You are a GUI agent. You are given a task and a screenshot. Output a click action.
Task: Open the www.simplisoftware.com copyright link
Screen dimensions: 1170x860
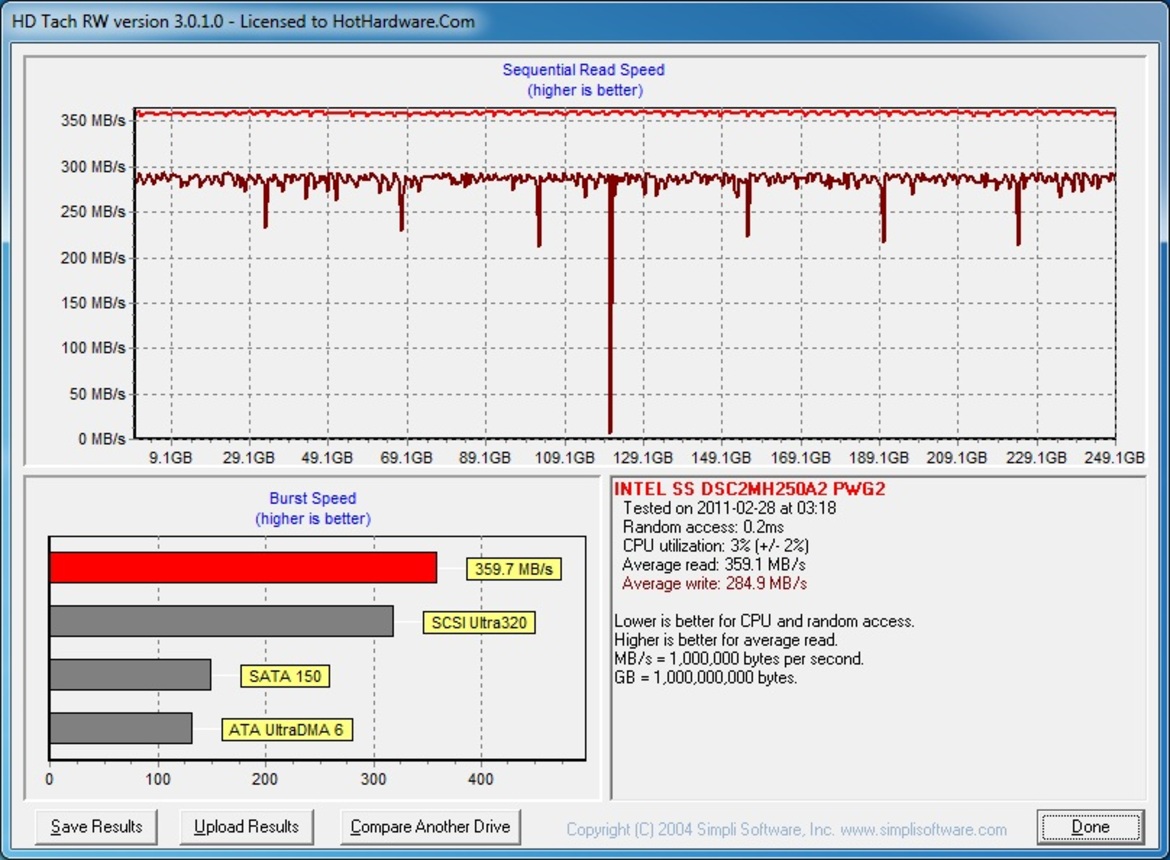click(x=923, y=829)
